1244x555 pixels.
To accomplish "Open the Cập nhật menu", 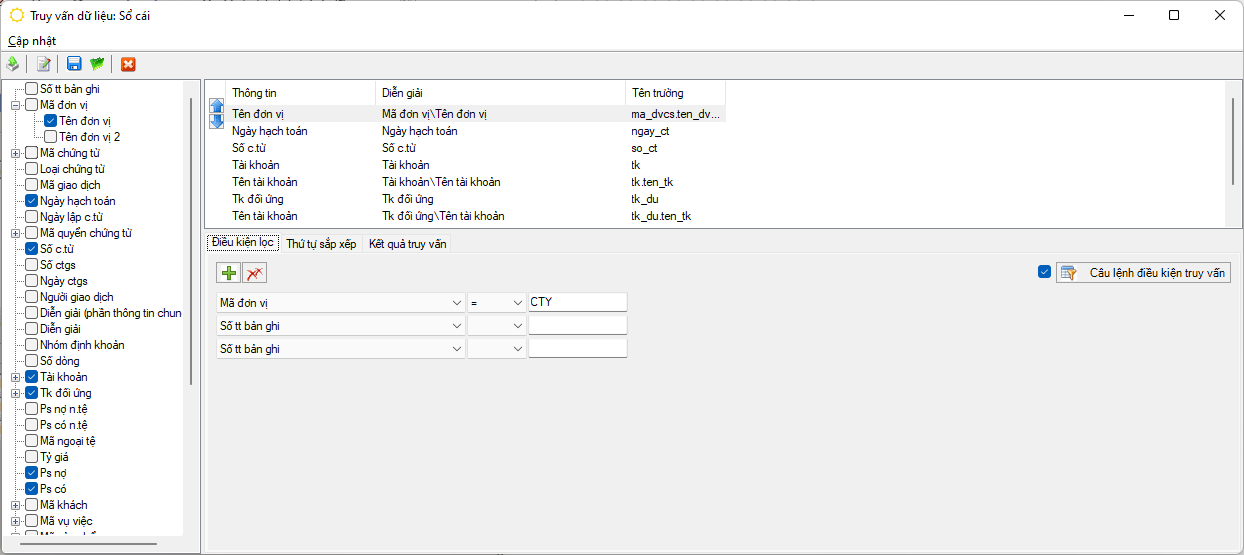I will tap(32, 41).
